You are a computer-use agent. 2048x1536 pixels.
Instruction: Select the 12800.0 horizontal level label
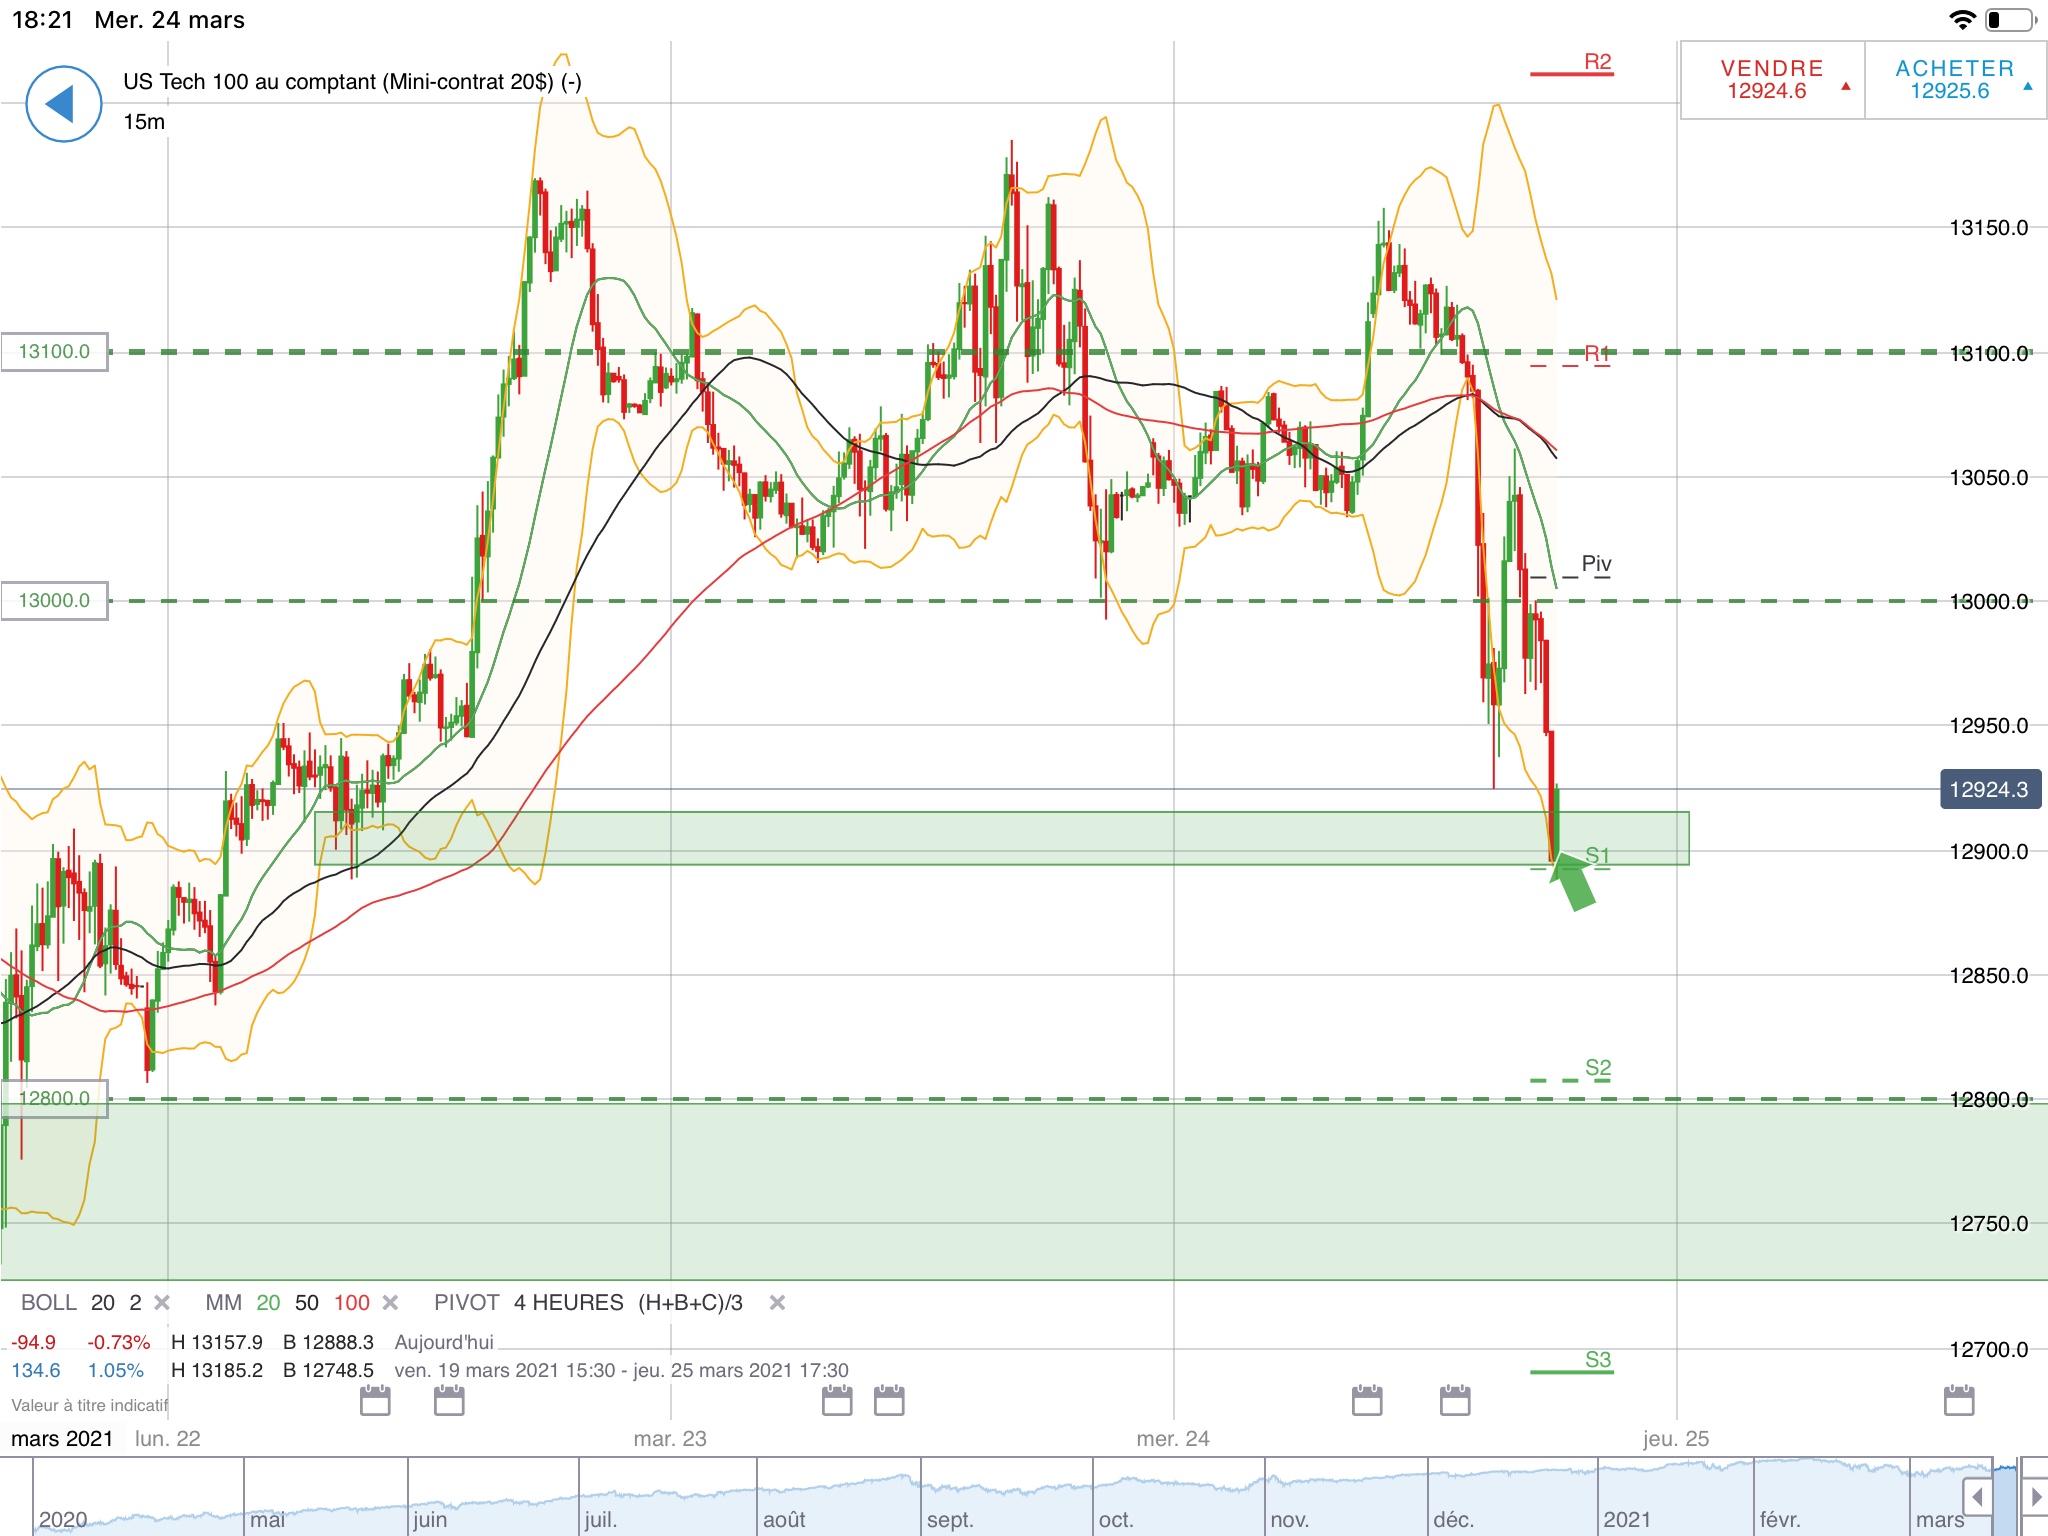(54, 1098)
